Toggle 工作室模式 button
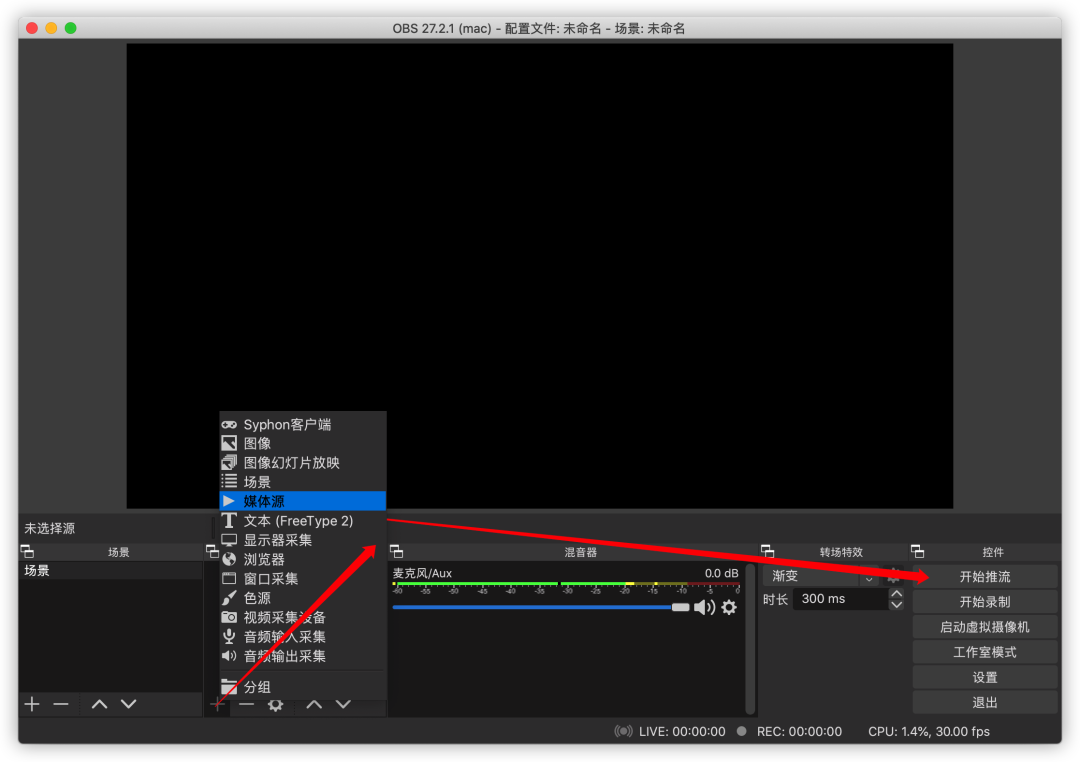1080x762 pixels. point(985,652)
